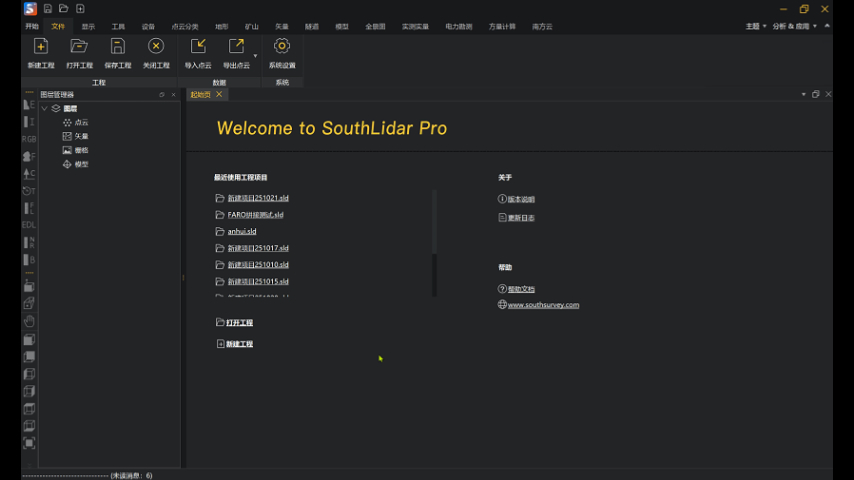Click the quick-access save icon in title bar
Image resolution: width=854 pixels, height=480 pixels.
[47, 9]
